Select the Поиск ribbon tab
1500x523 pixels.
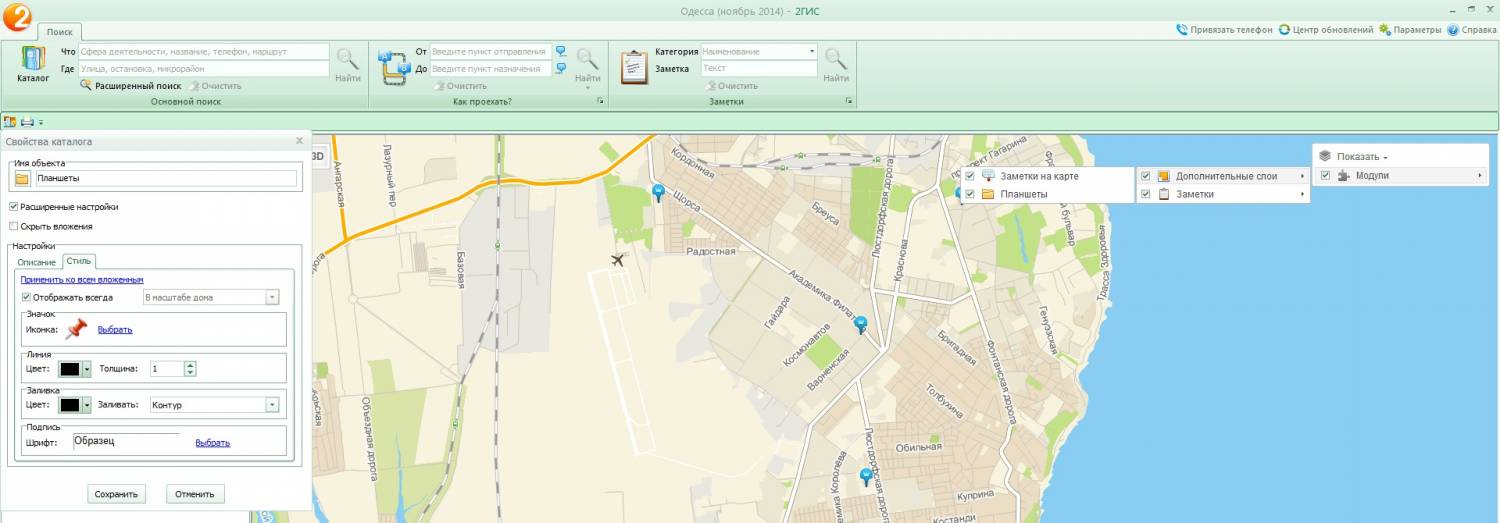click(61, 33)
